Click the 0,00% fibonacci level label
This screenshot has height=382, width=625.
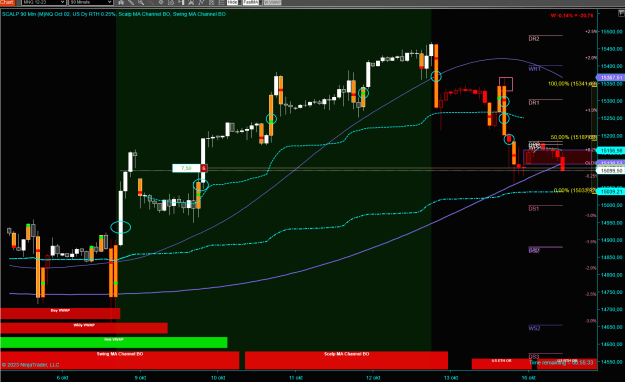pyautogui.click(x=575, y=190)
